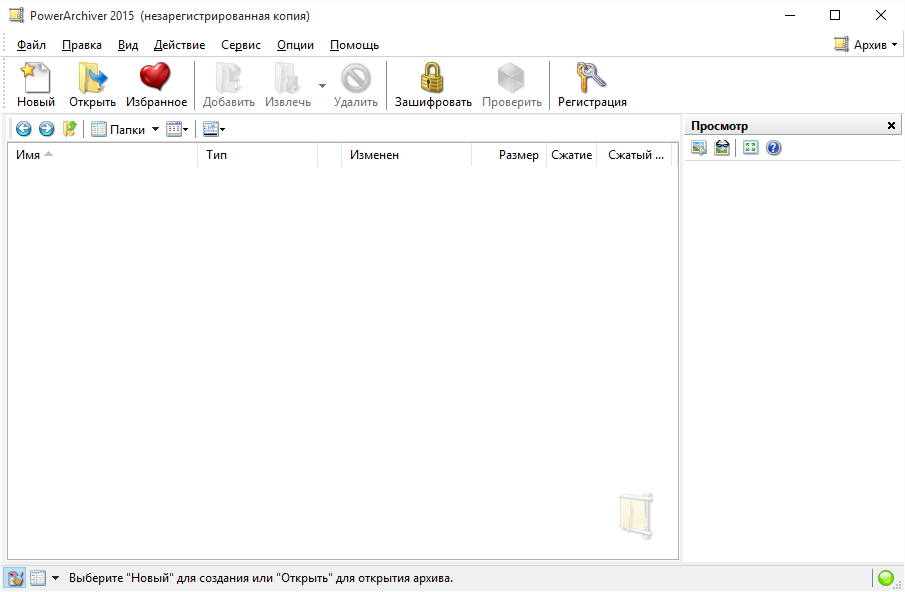
Task: Sort by the Сжатый column header
Action: coord(634,155)
